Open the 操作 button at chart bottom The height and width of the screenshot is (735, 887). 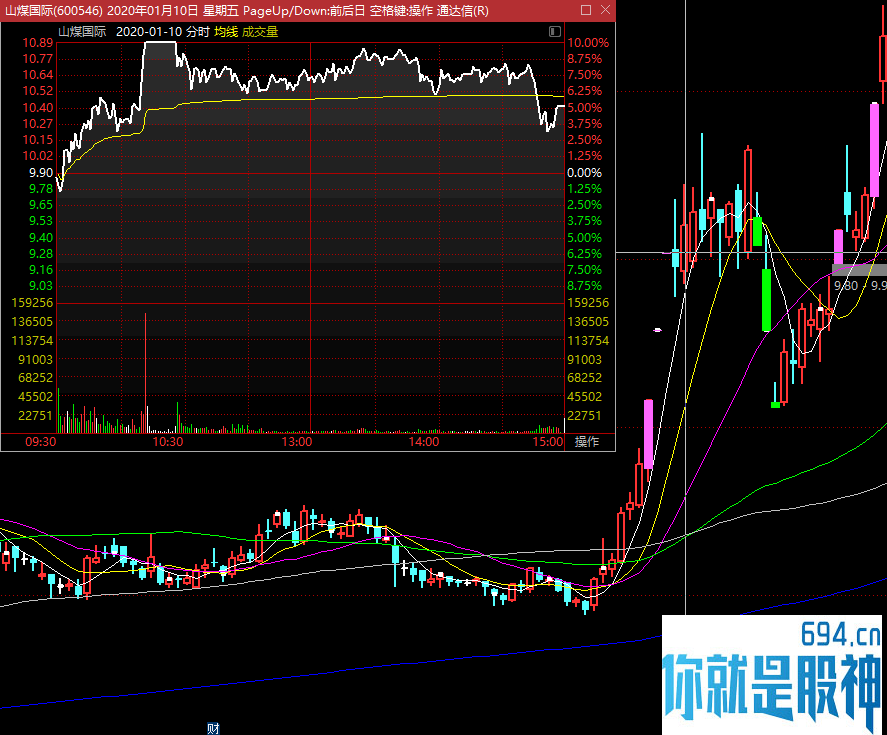[x=587, y=442]
